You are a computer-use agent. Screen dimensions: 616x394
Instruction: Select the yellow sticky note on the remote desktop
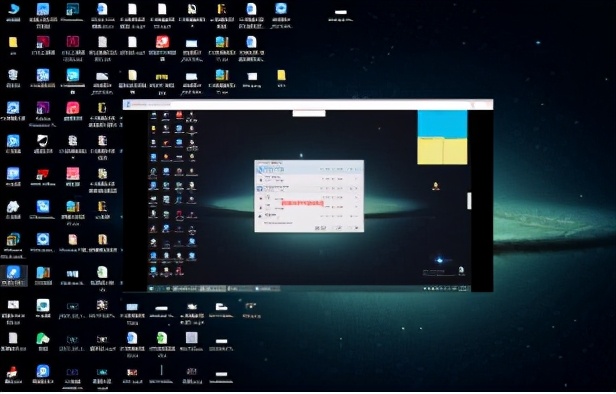pyautogui.click(x=442, y=151)
